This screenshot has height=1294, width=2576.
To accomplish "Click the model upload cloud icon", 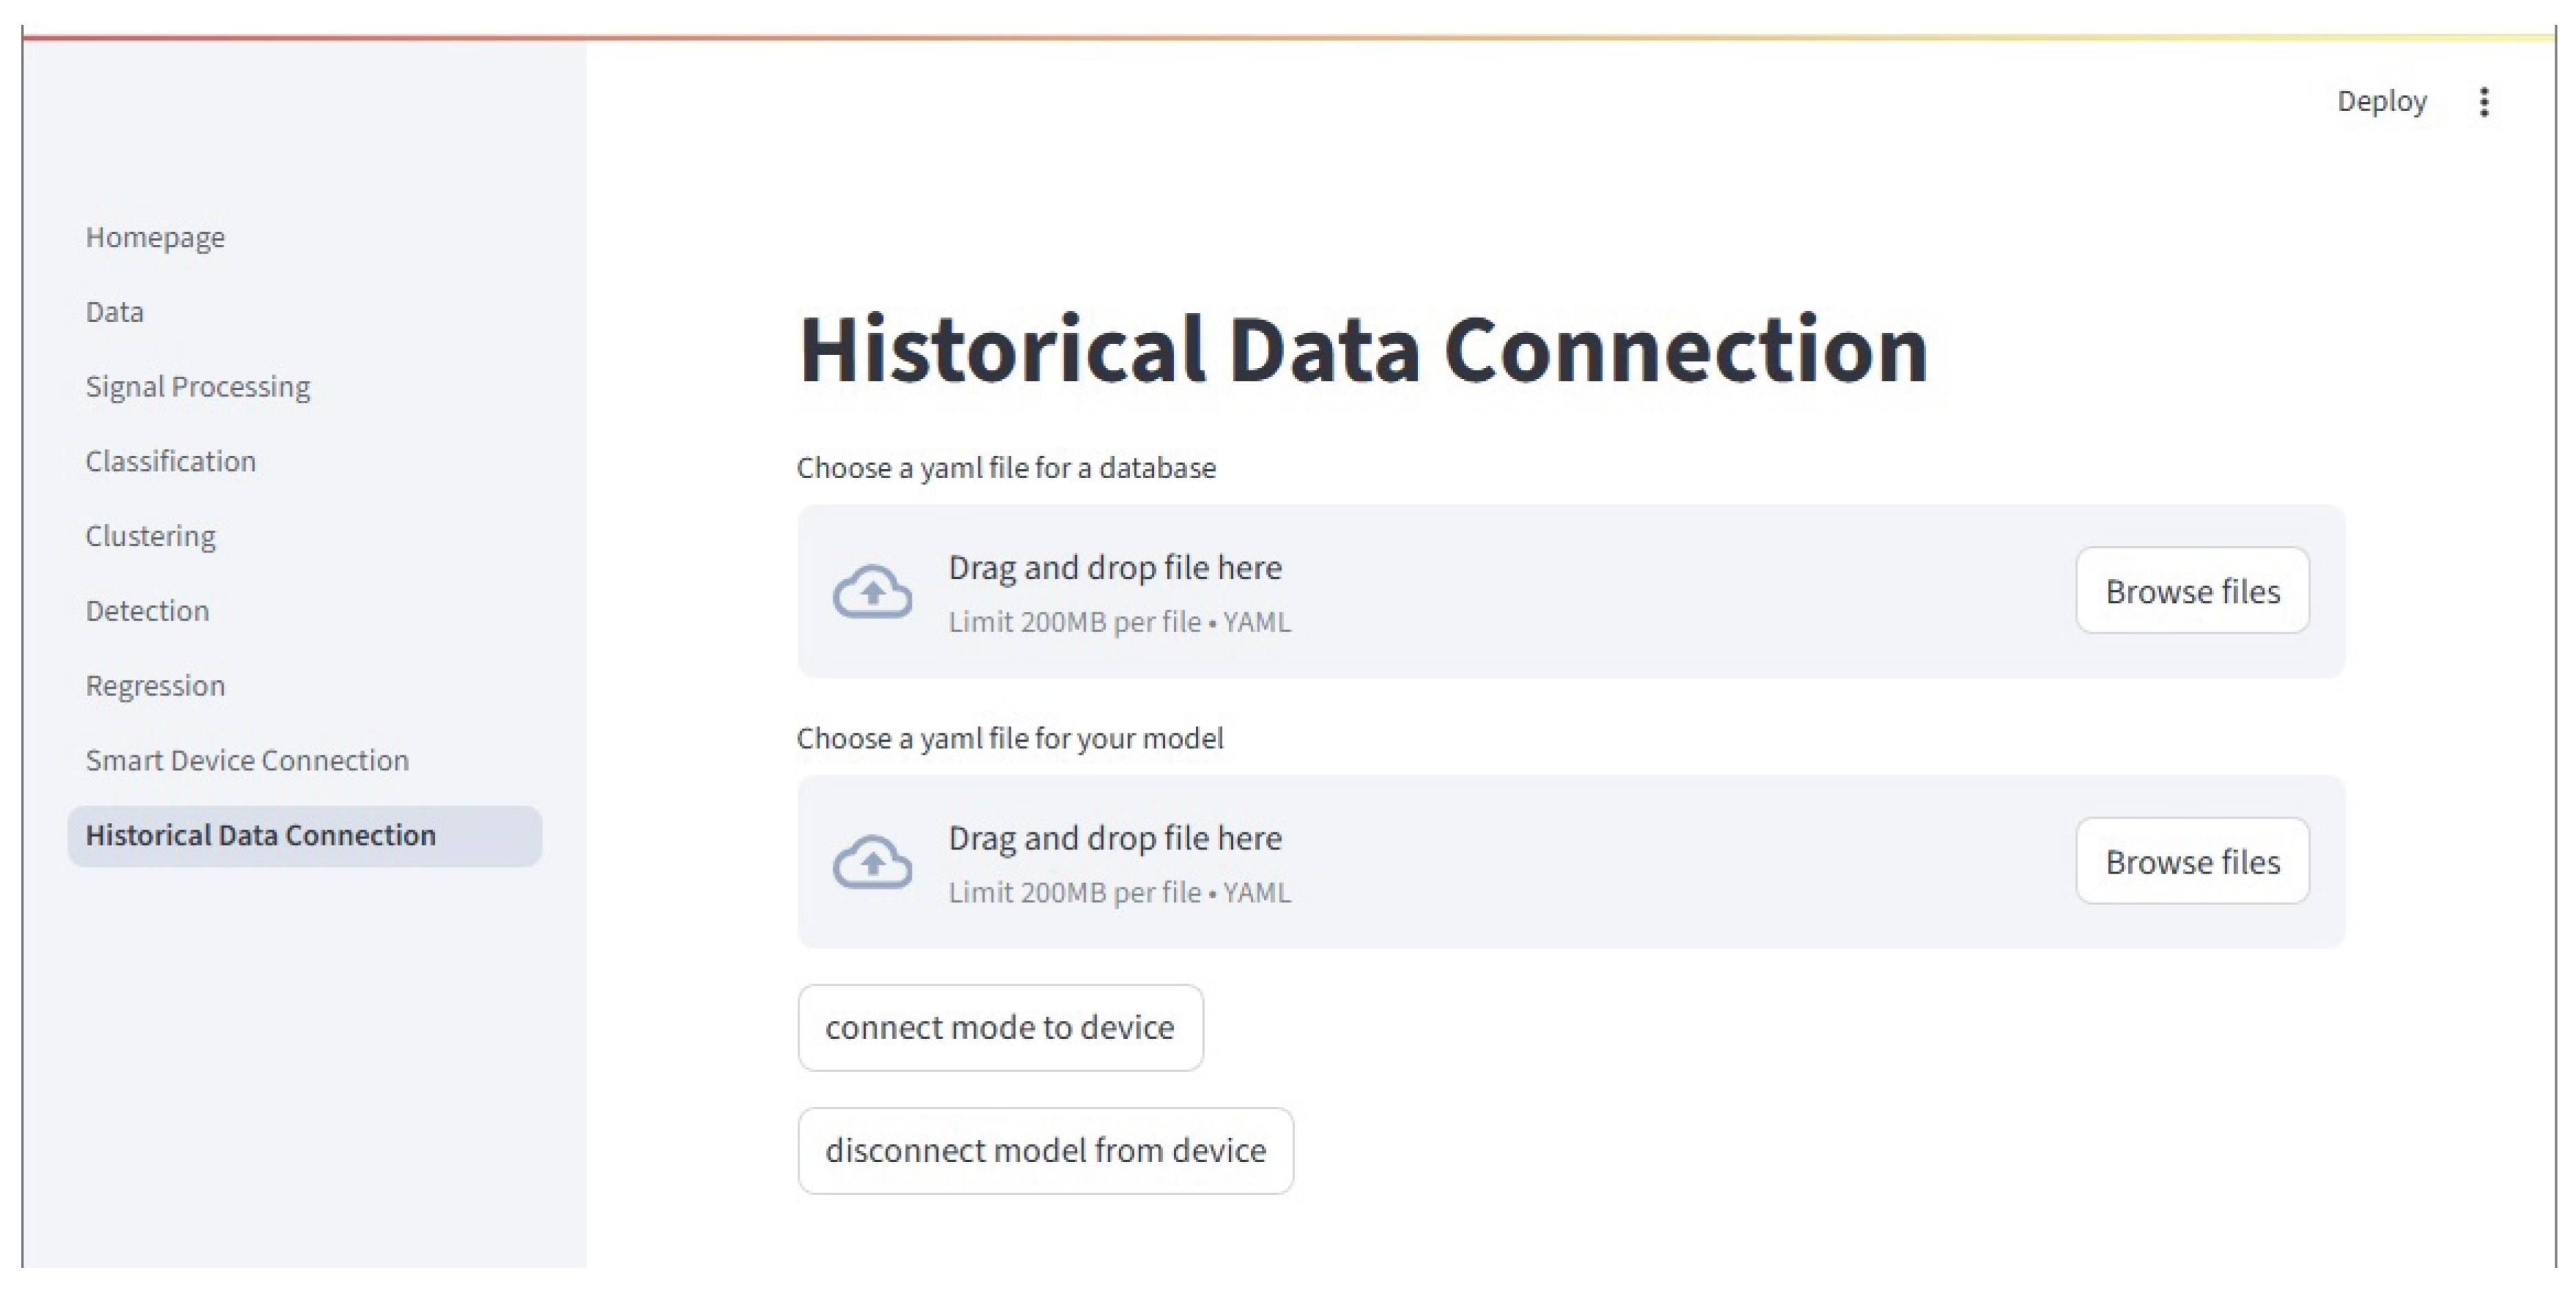I will point(872,862).
